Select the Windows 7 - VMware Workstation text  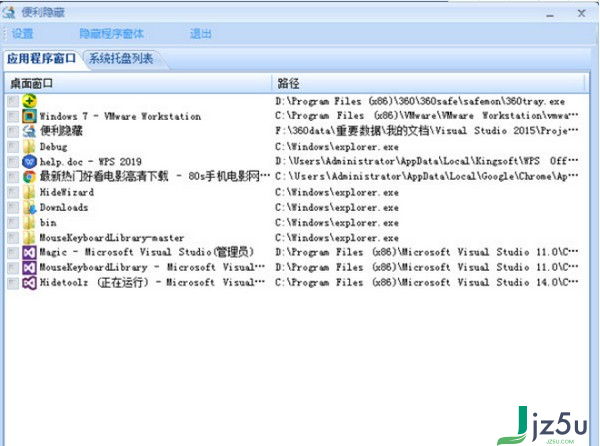[x=120, y=116]
